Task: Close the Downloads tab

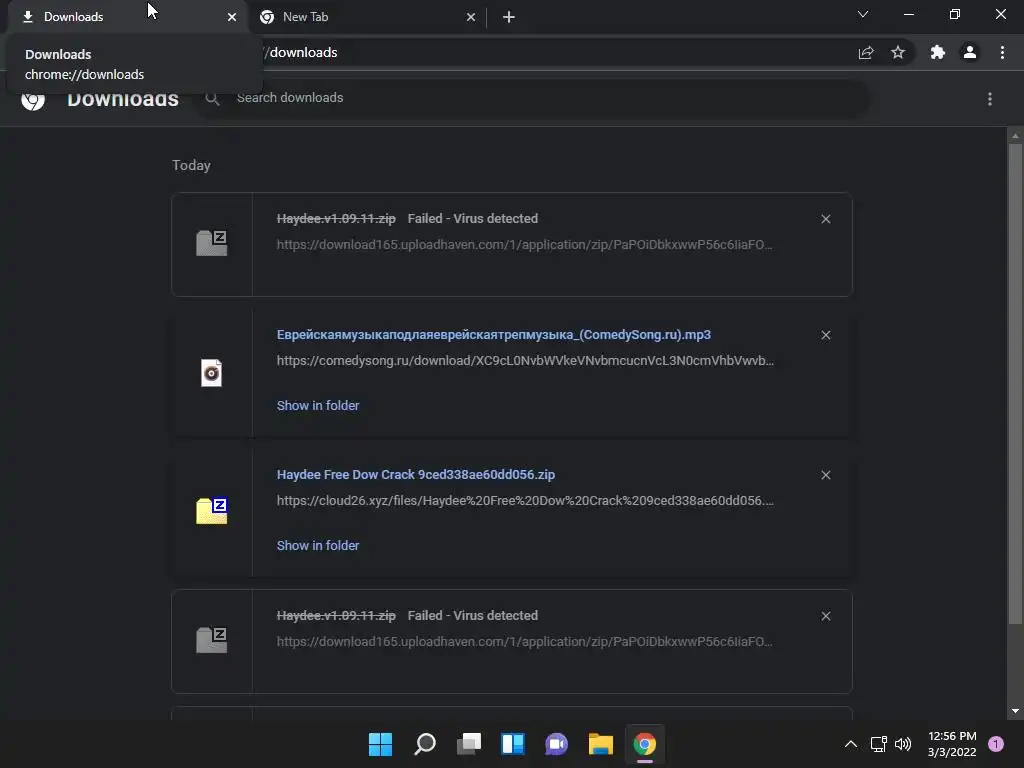Action: click(x=232, y=17)
